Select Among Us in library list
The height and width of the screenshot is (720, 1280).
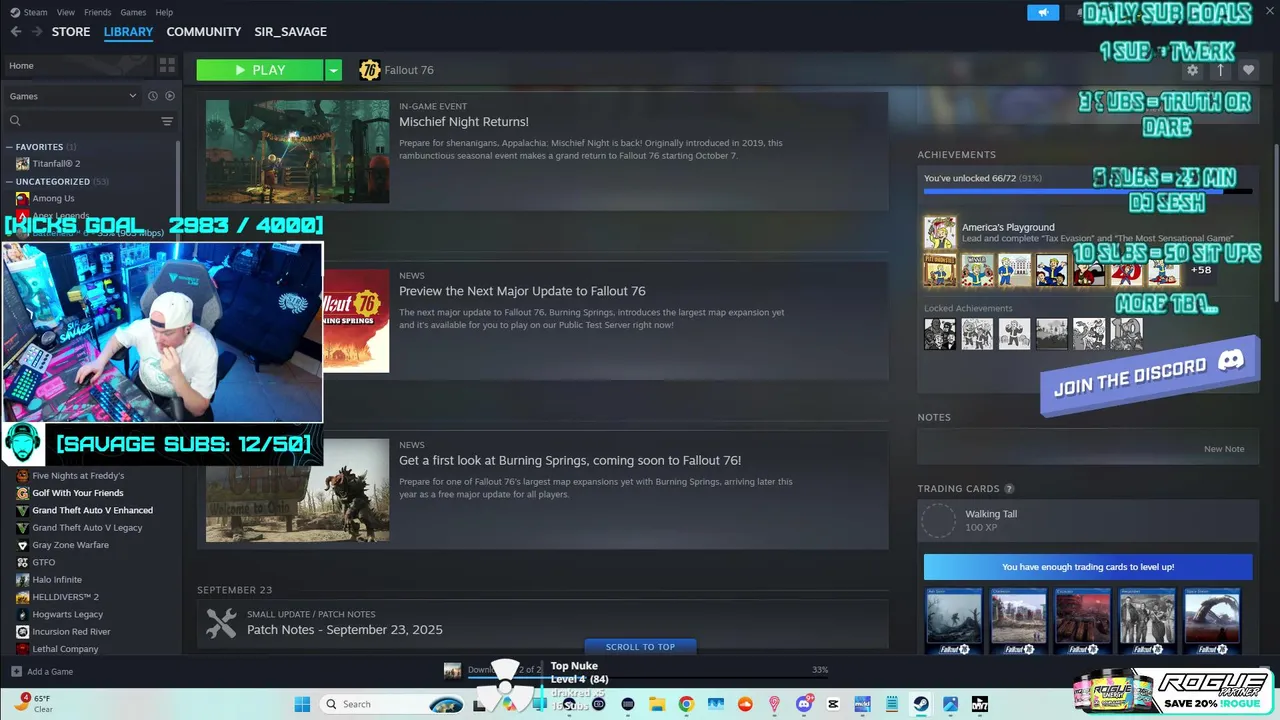click(x=53, y=198)
